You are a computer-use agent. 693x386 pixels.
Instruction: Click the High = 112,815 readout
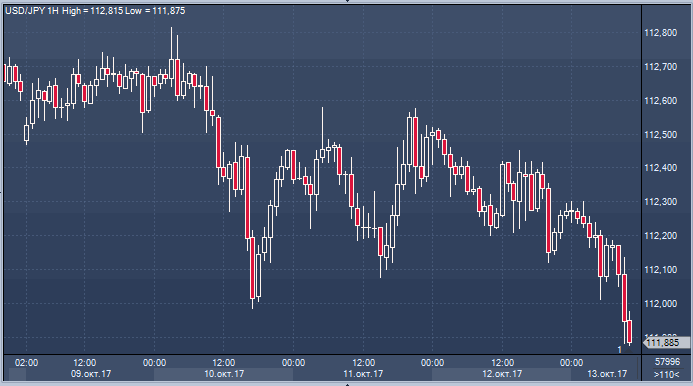coord(92,11)
